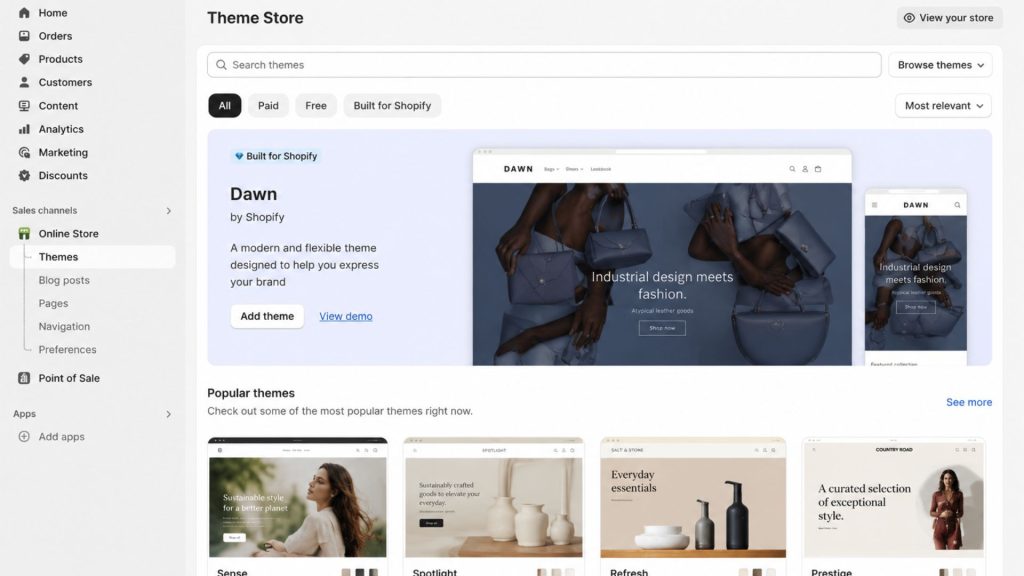
Task: Open Blog posts in the sidebar
Action: click(64, 280)
